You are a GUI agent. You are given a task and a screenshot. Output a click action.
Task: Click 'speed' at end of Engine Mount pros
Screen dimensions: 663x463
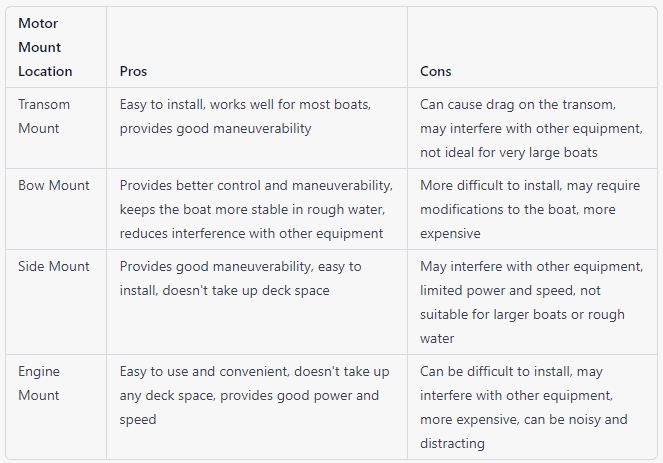[138, 419]
